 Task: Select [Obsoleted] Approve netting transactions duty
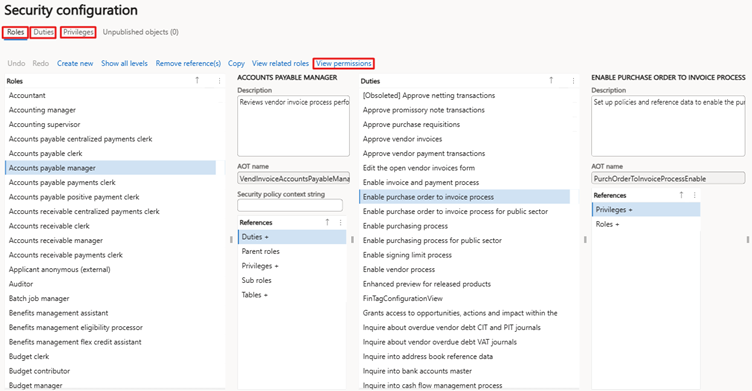click(464, 95)
